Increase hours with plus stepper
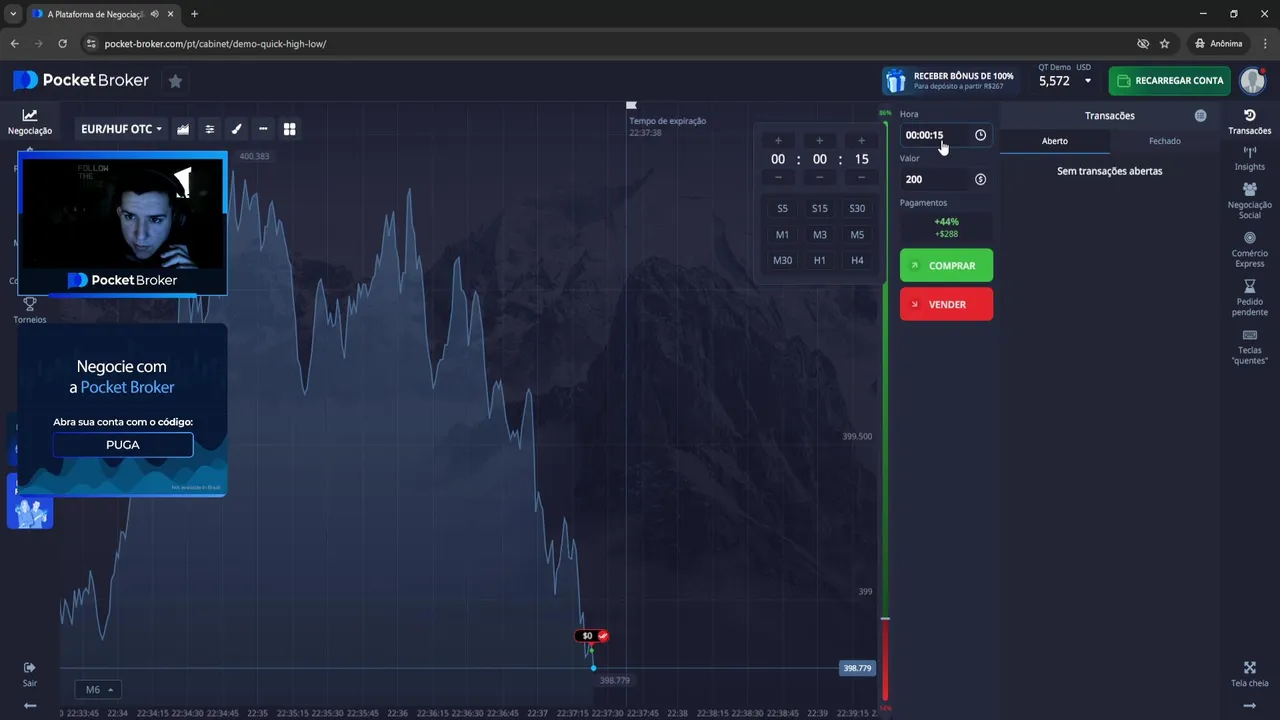 pos(778,140)
